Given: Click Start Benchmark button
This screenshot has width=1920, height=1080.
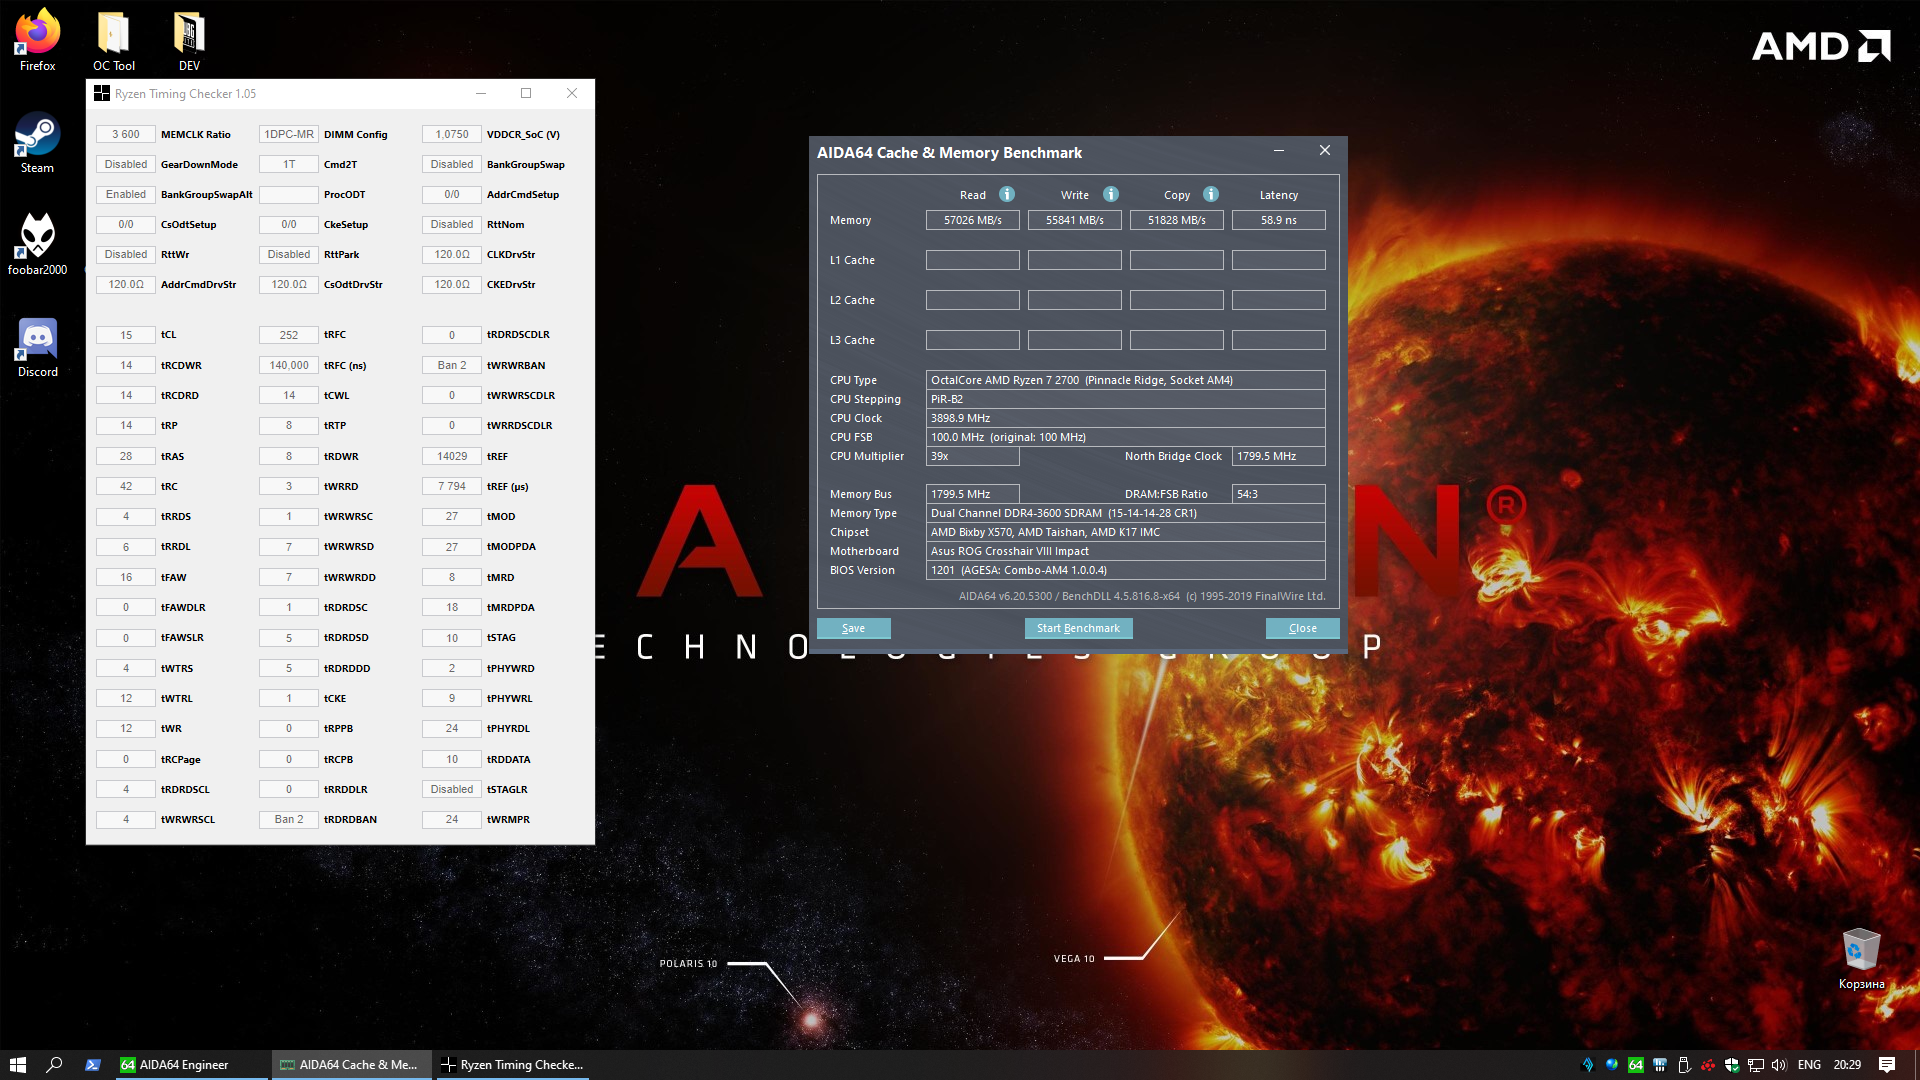Looking at the screenshot, I should [x=1078, y=628].
